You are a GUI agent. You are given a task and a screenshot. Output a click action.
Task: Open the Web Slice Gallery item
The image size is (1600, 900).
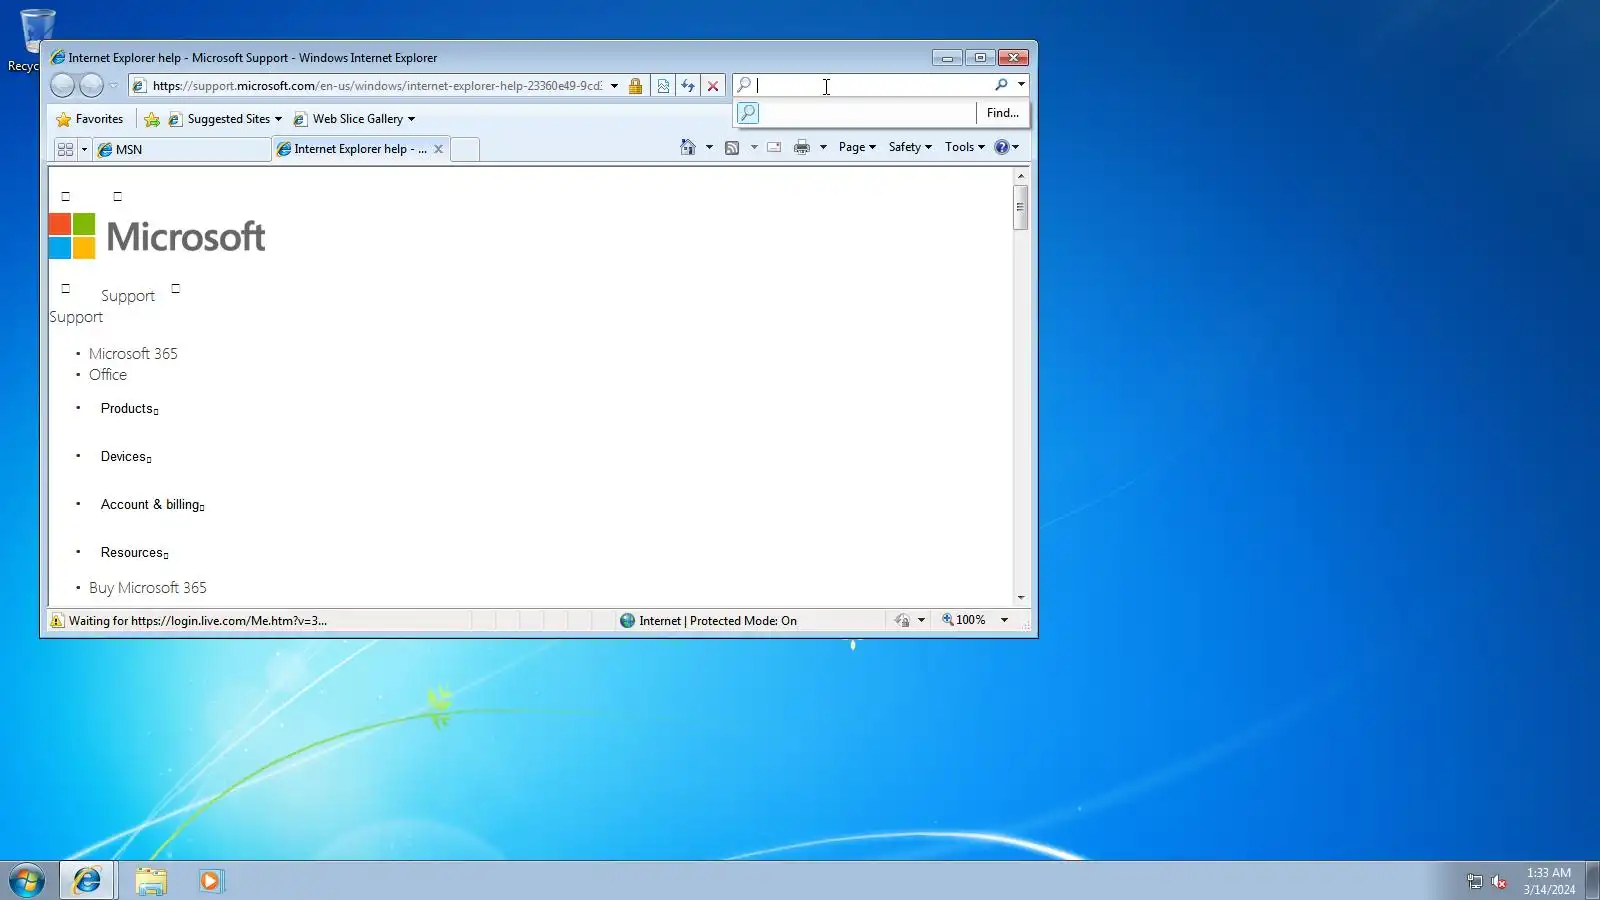tap(354, 119)
